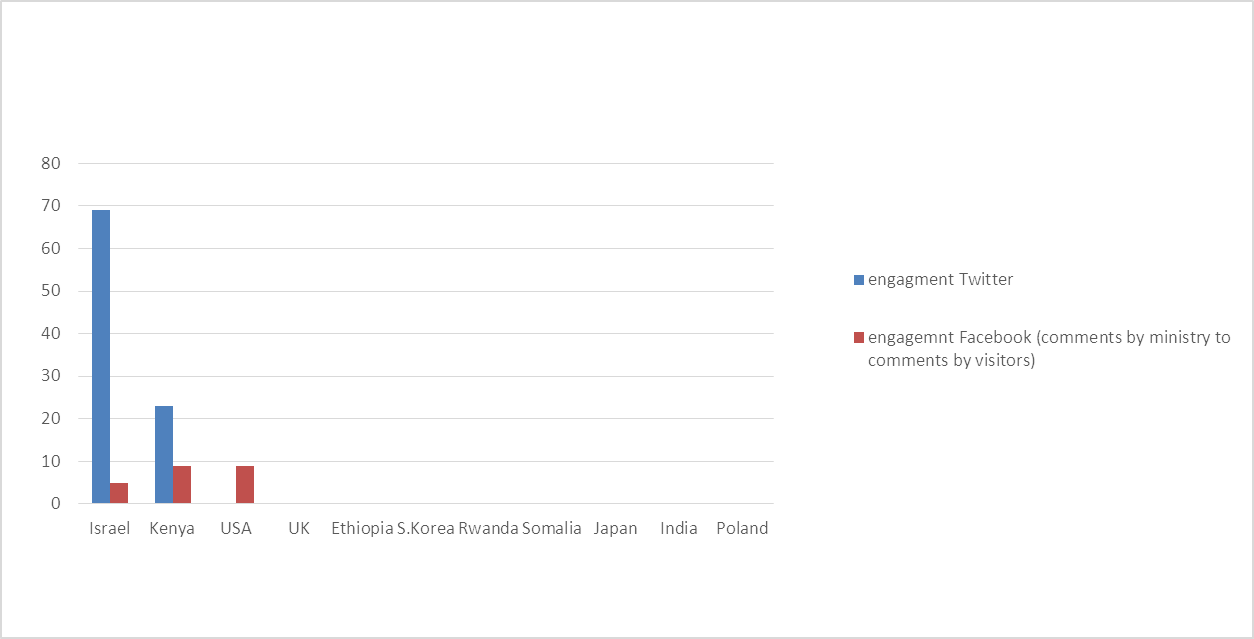
Task: Select the 'engagment Twitter' legend label
Action: (x=940, y=280)
